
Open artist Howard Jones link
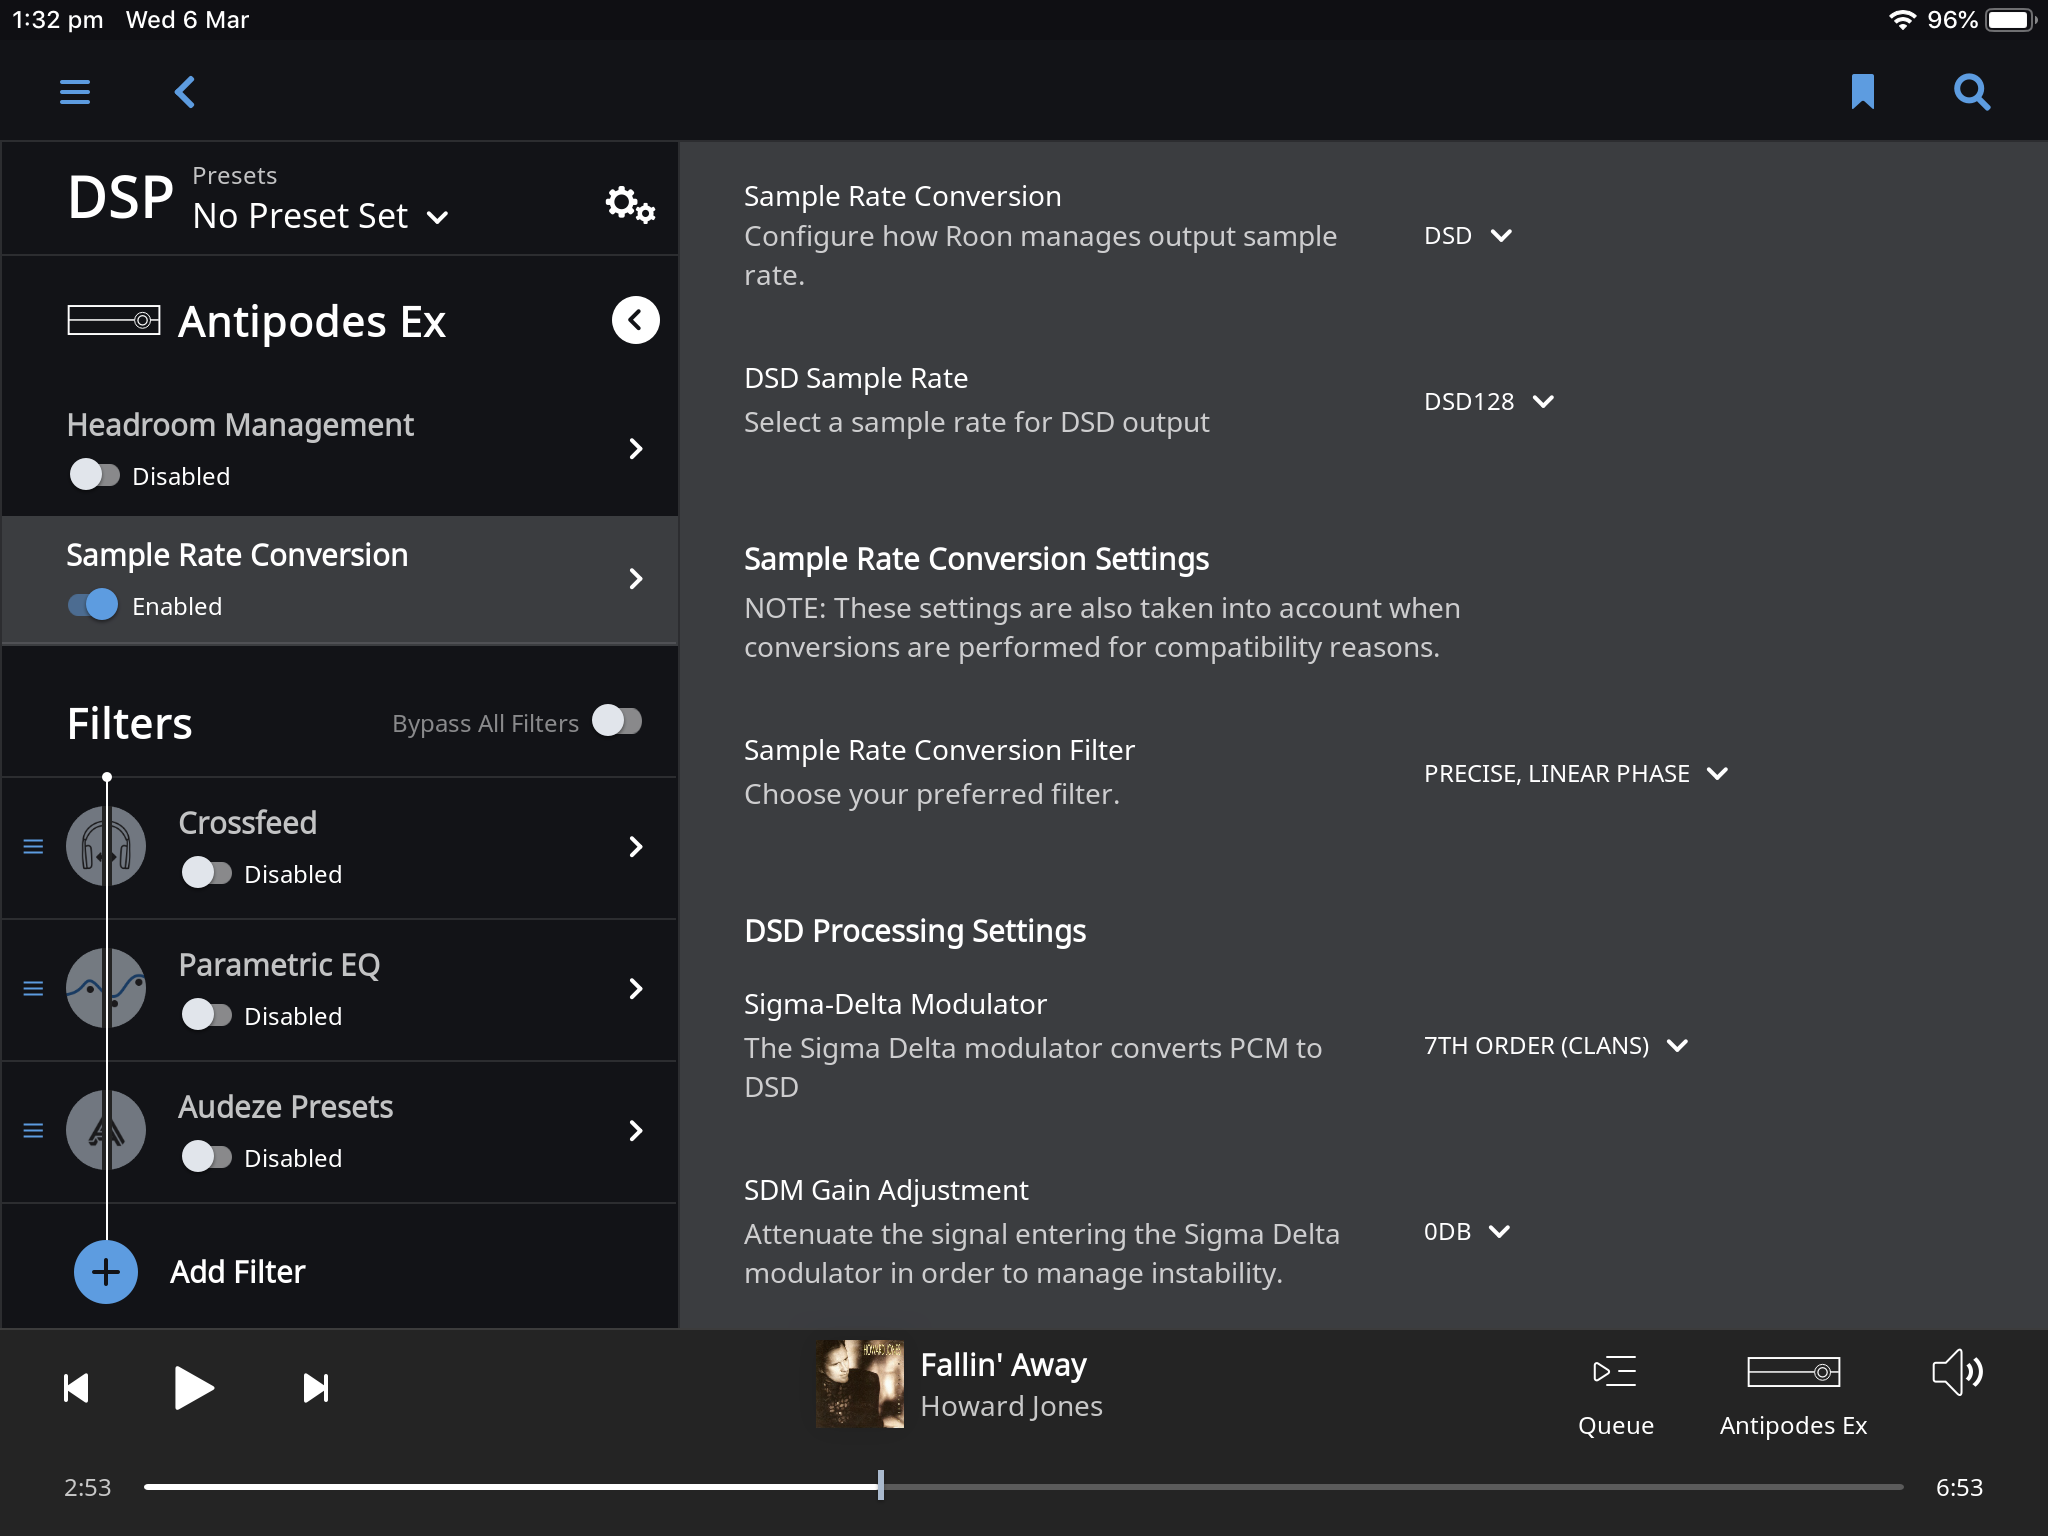pos(1011,1407)
